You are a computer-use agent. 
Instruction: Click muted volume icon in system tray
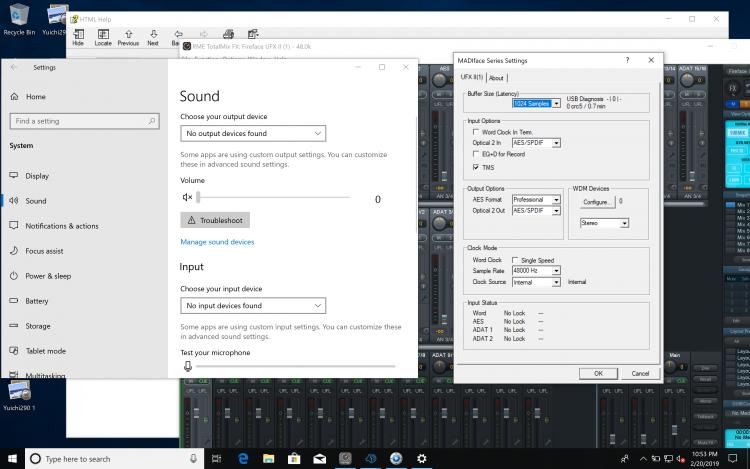681,459
